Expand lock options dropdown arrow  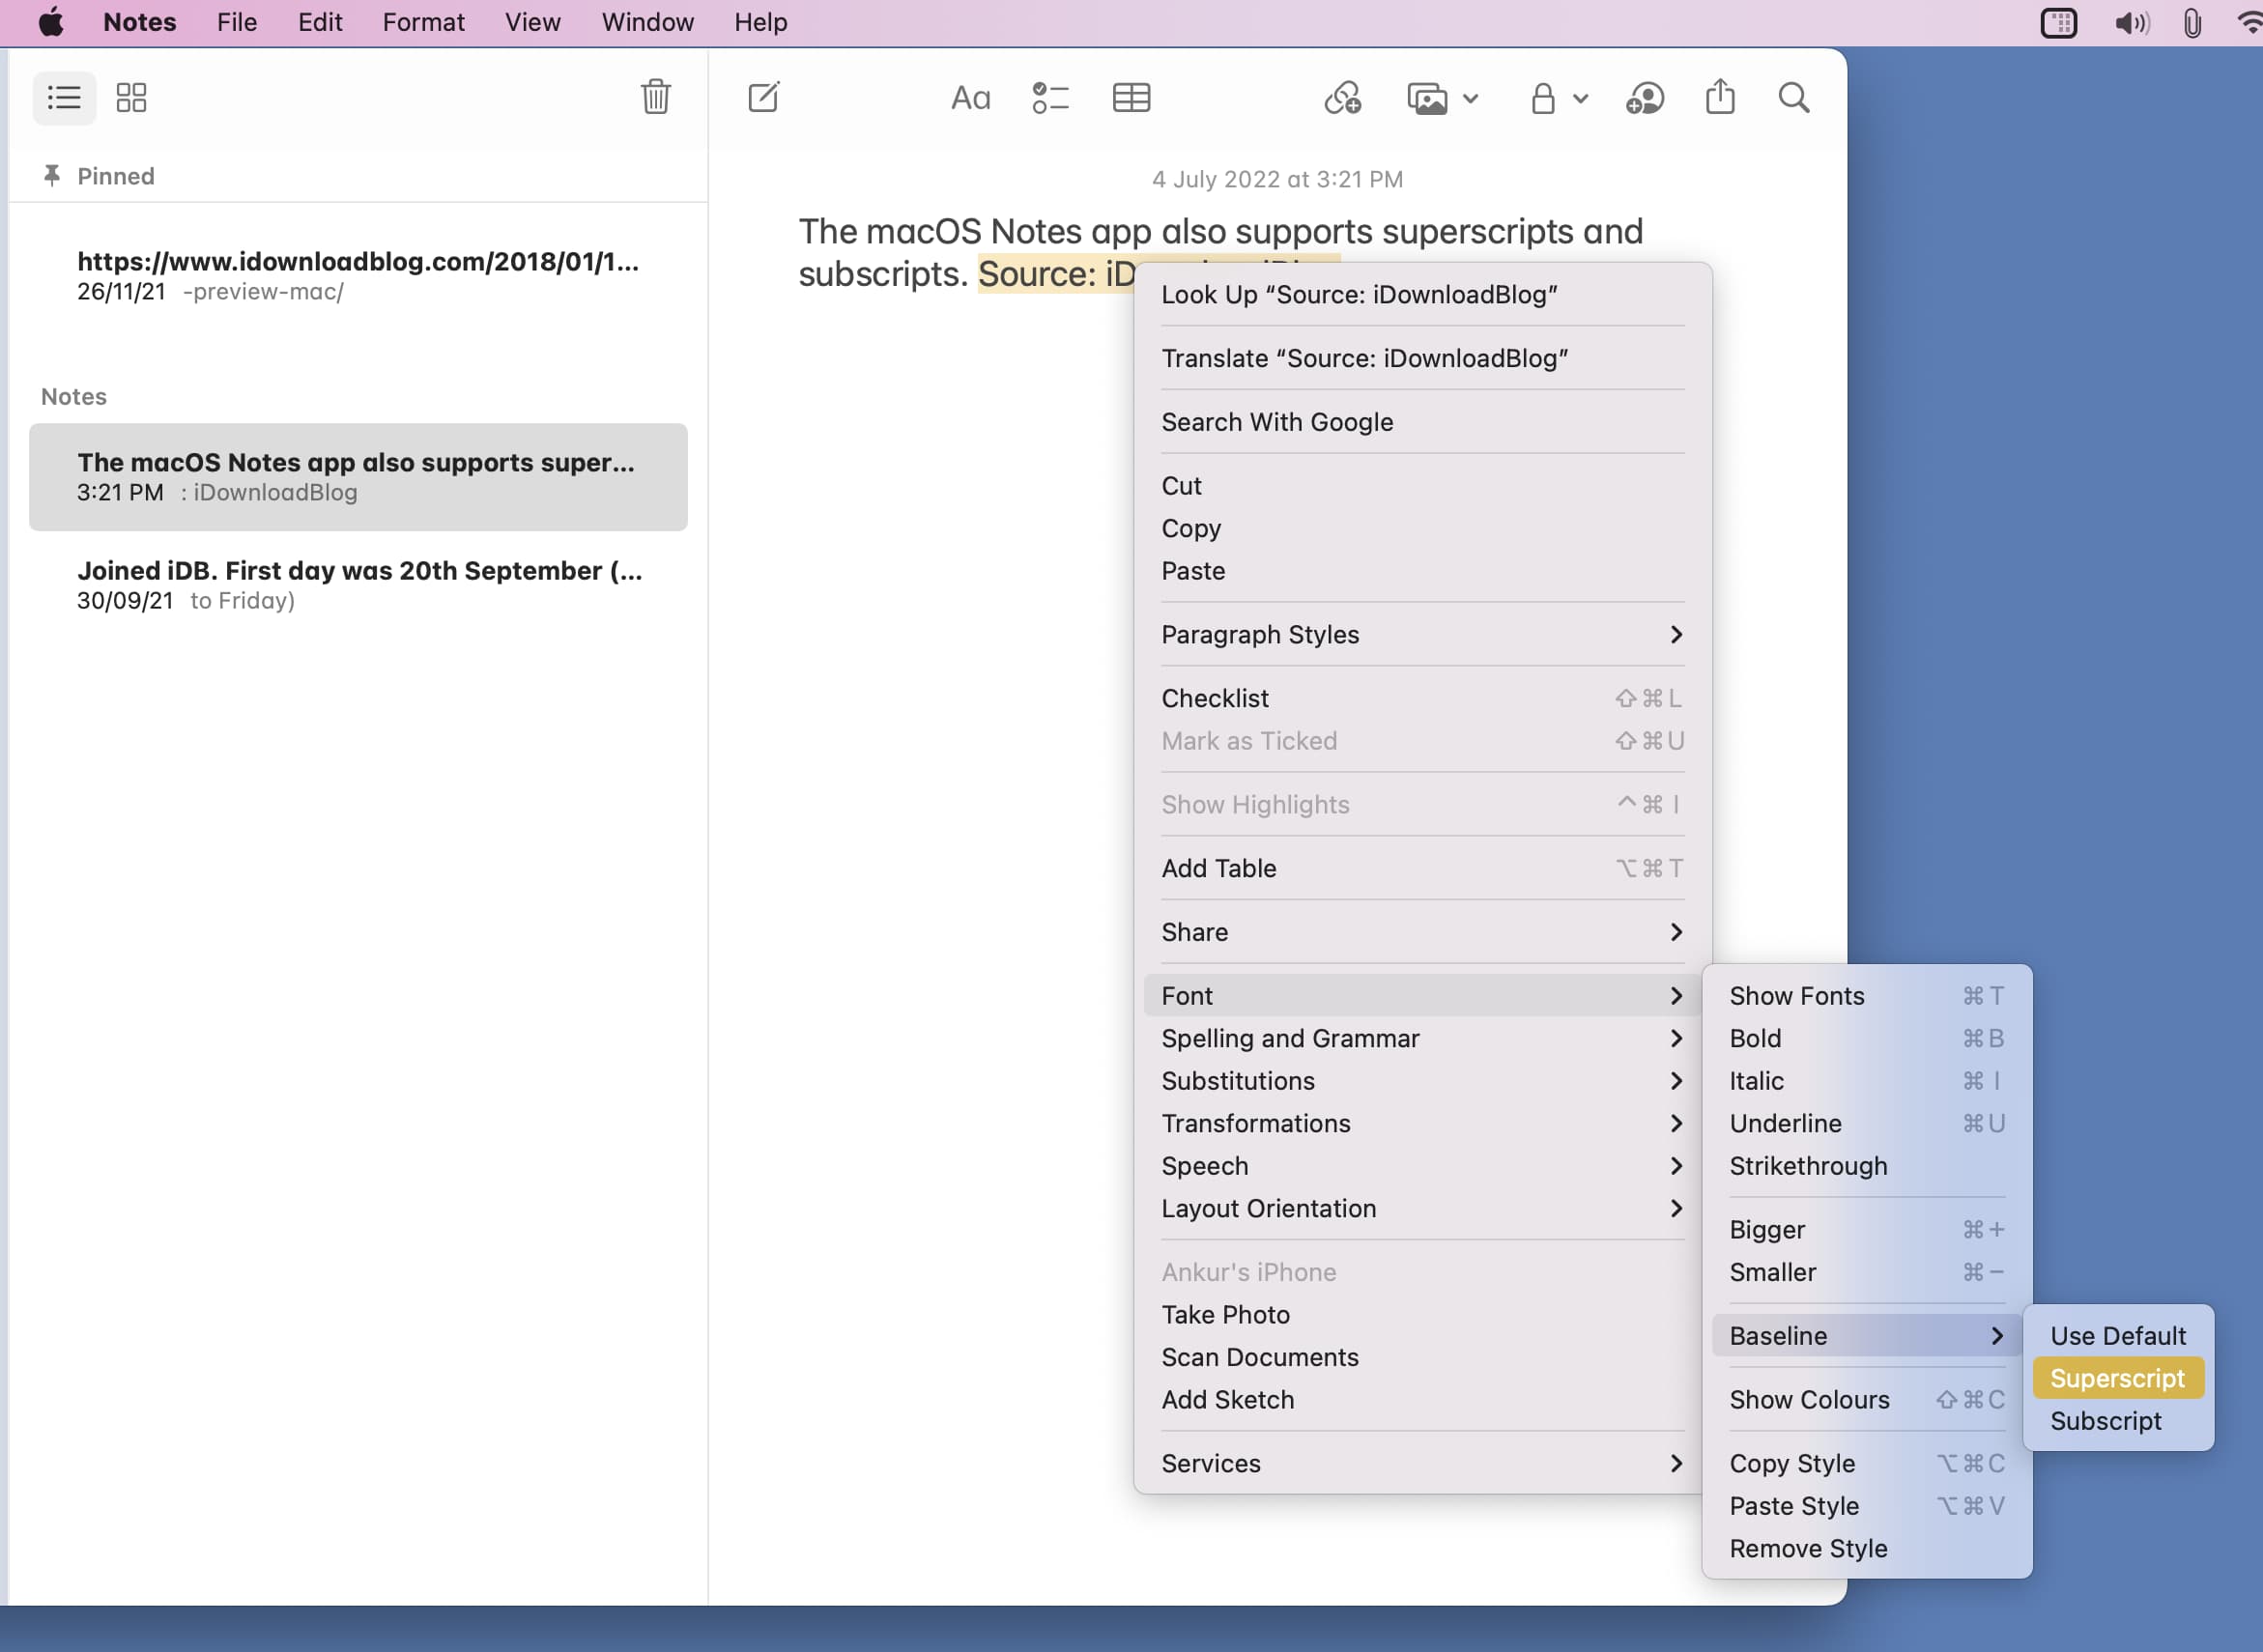pos(1580,98)
